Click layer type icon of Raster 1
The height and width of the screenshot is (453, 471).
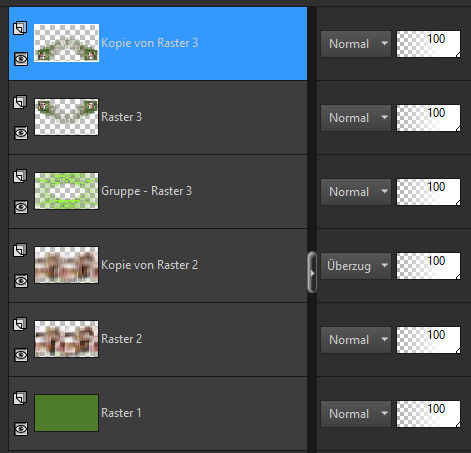(20, 398)
